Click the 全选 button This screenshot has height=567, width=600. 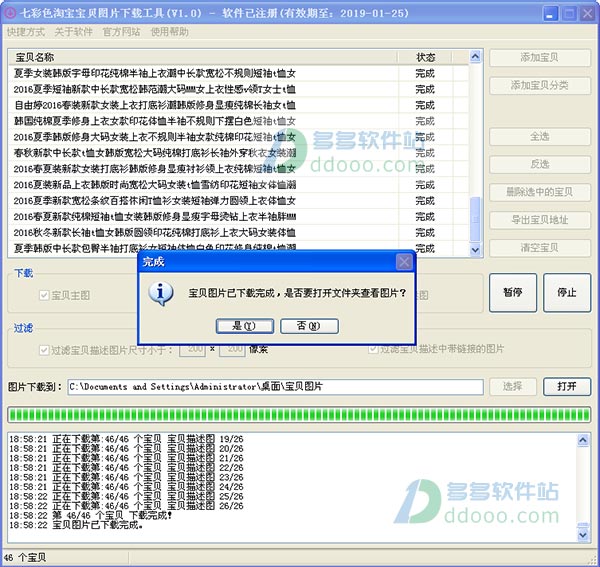point(540,137)
